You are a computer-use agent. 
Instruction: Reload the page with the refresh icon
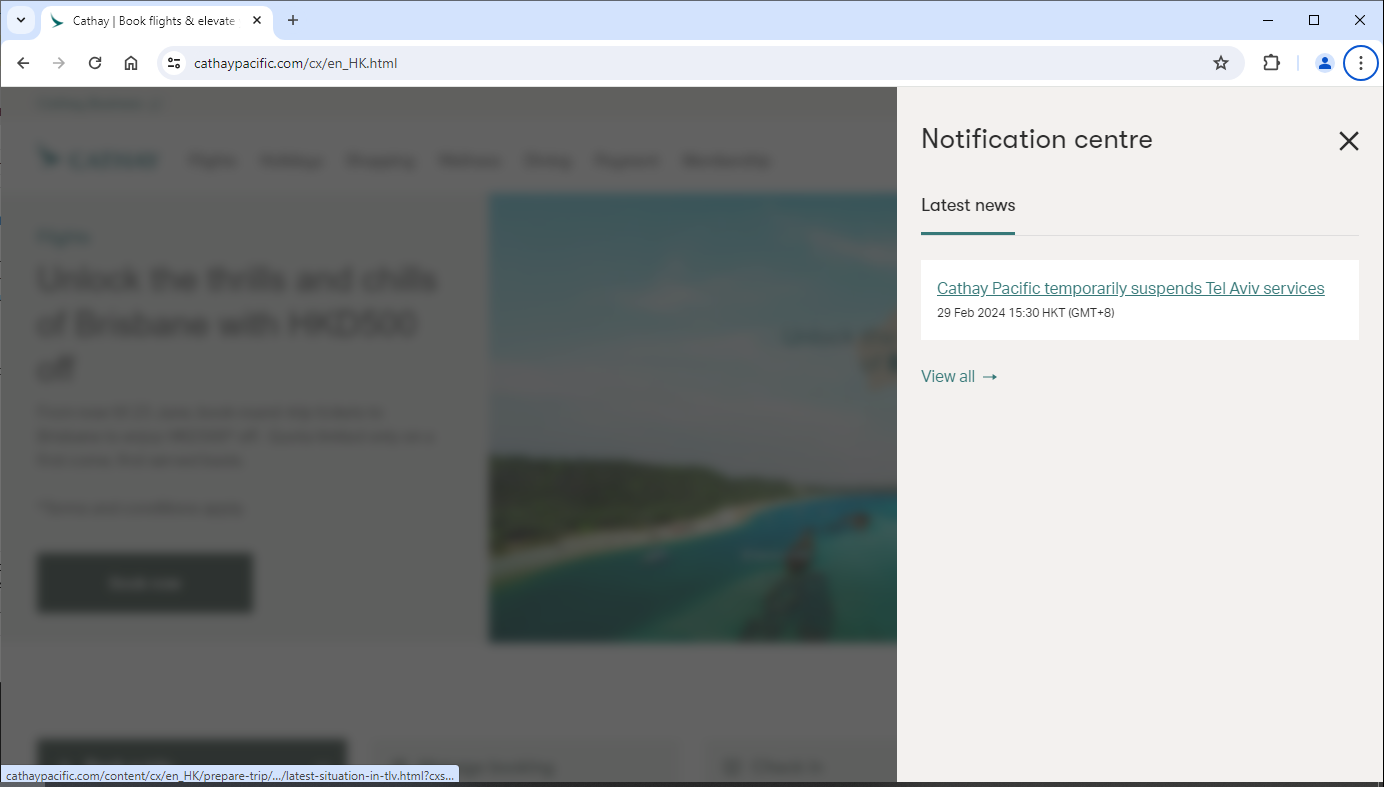pos(95,62)
